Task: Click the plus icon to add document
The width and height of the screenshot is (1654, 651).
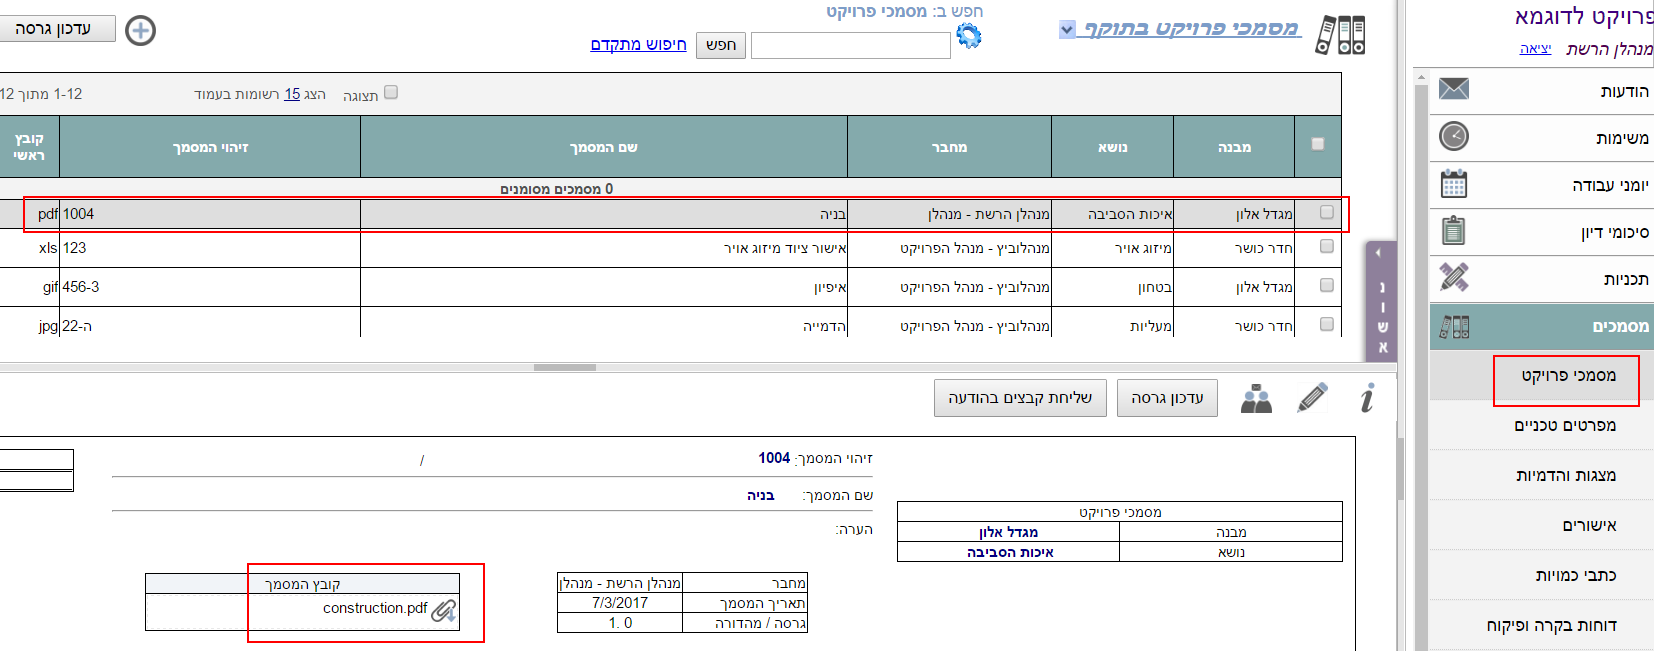Action: pos(140,31)
